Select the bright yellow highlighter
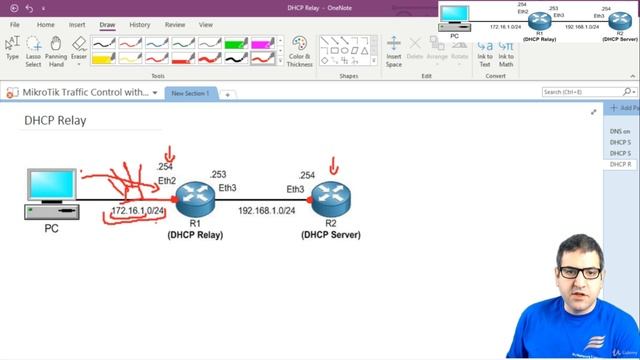 (x=104, y=58)
